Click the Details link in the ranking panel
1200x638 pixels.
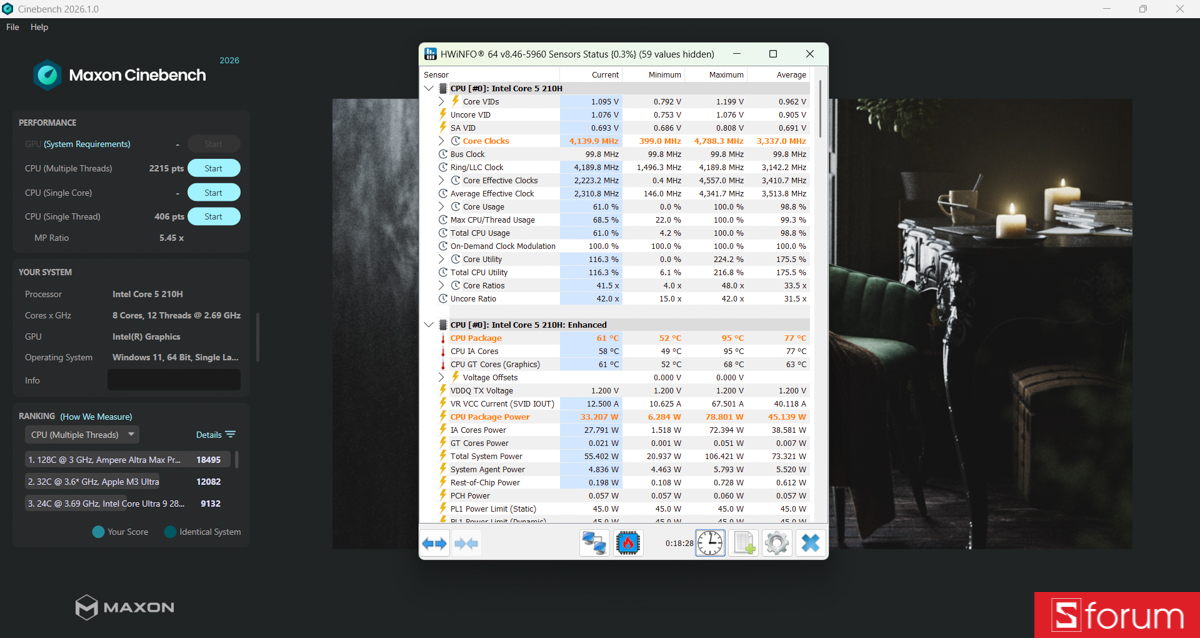(209, 435)
